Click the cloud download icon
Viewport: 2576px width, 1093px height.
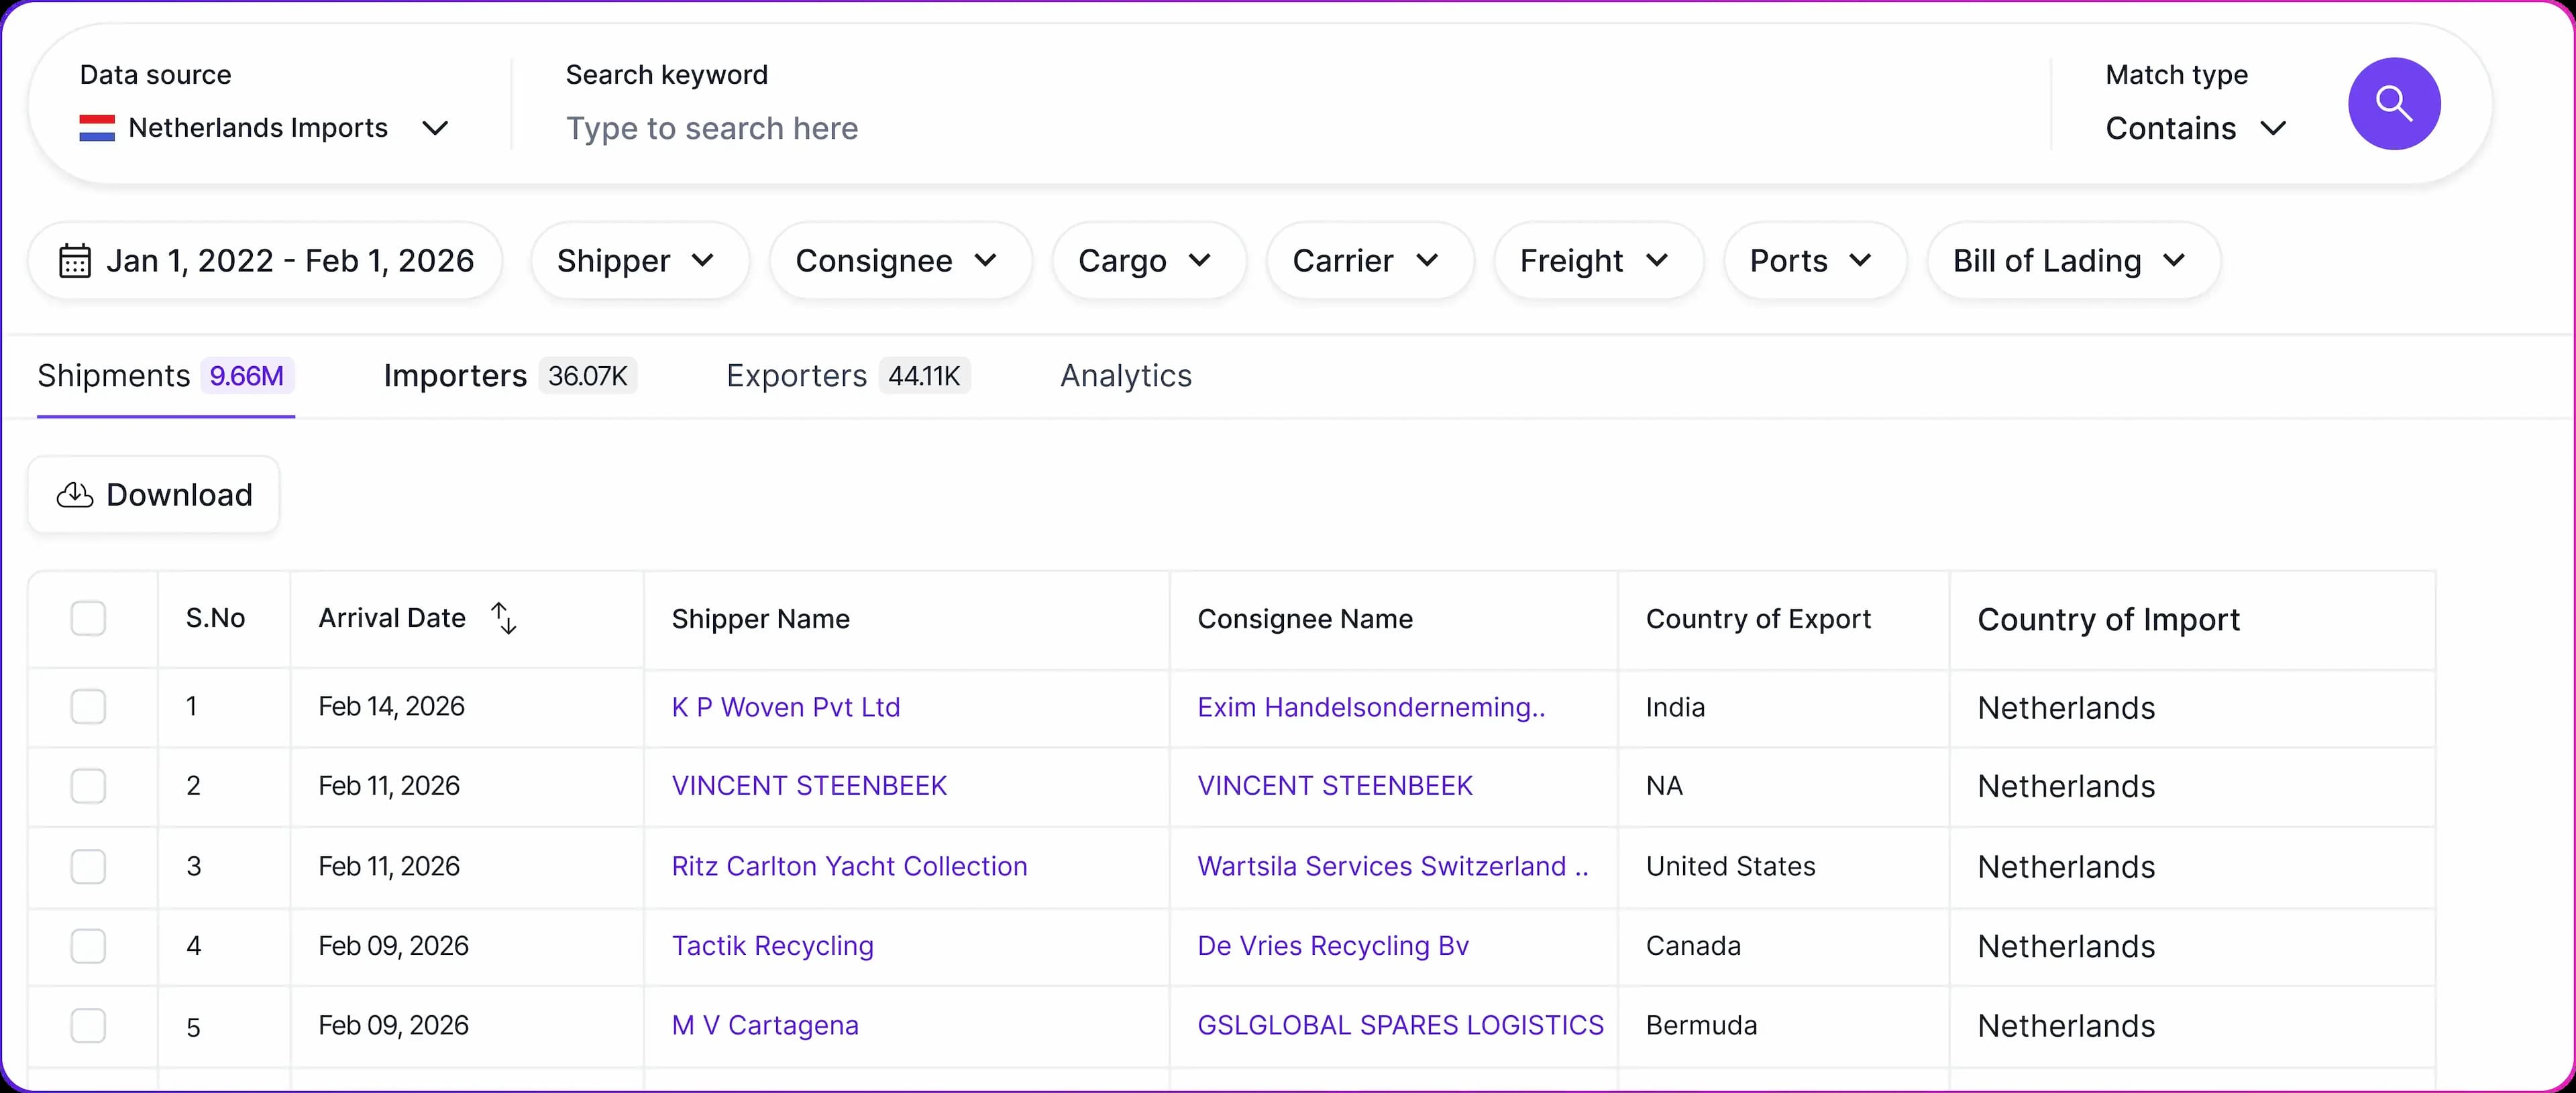tap(75, 495)
